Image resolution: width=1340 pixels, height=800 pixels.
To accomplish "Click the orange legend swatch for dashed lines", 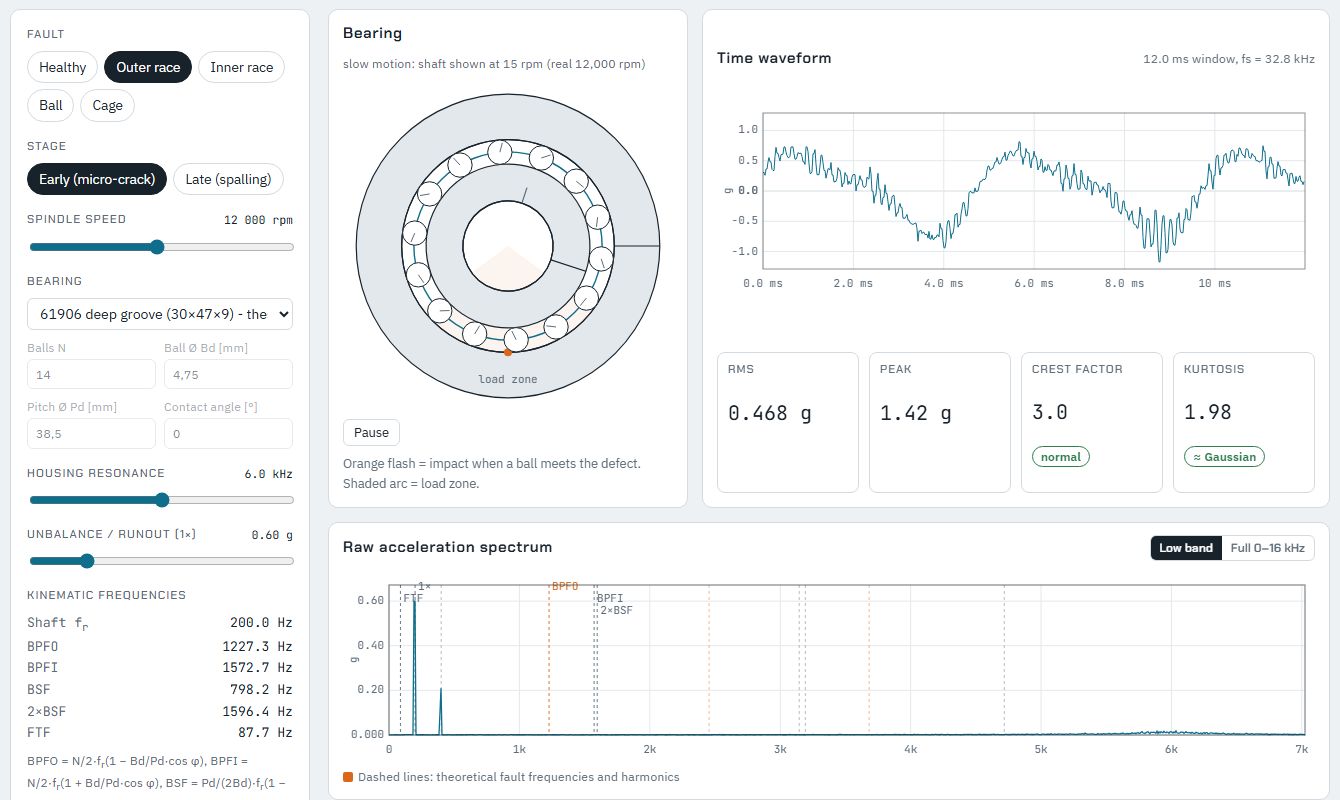I will pos(348,777).
